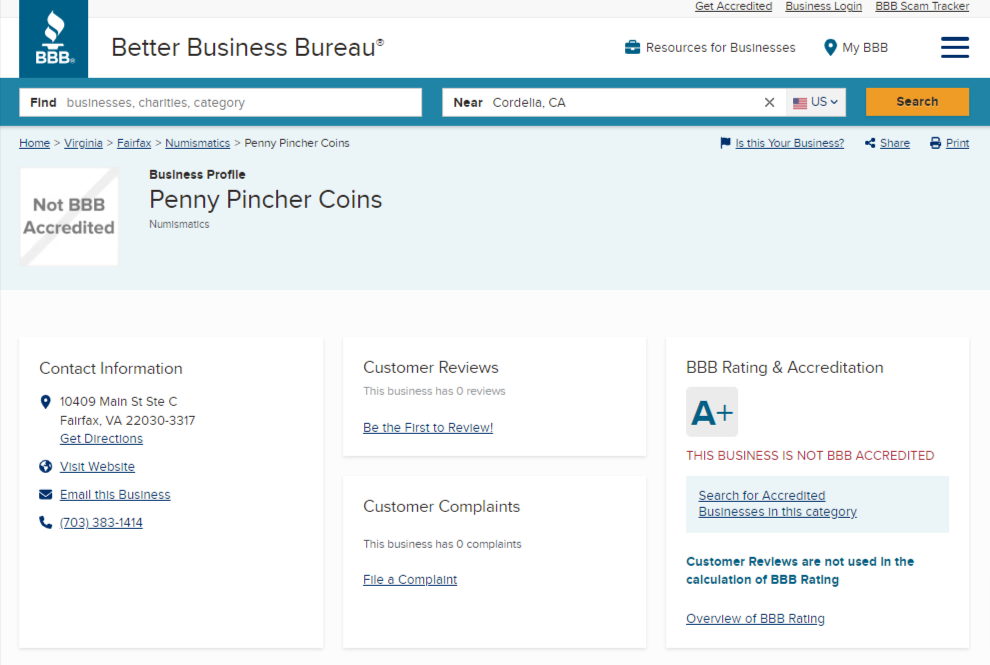990x665 pixels.
Task: Click the printer icon
Action: 936,143
